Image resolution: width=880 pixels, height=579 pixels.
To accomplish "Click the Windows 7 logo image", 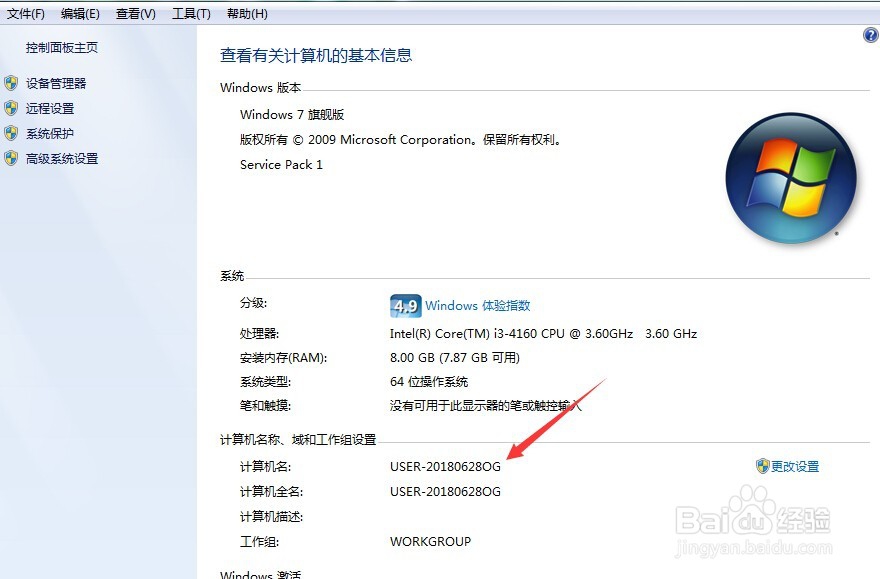I will (x=791, y=178).
